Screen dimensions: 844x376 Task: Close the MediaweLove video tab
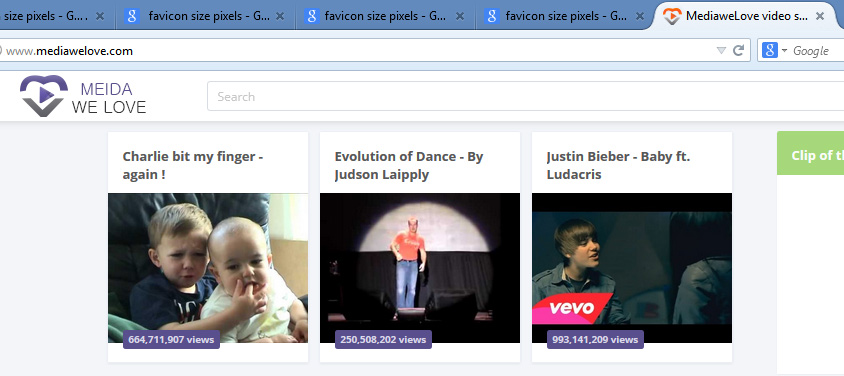point(820,16)
